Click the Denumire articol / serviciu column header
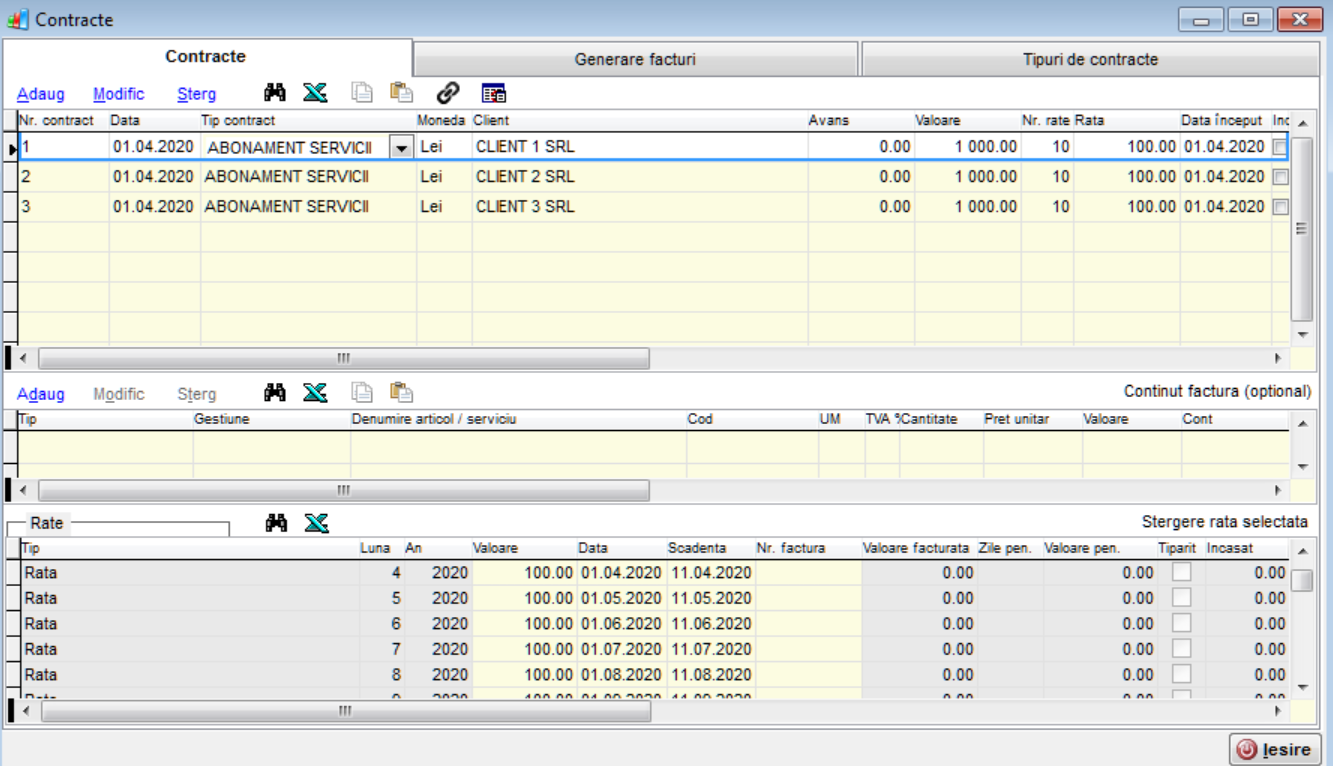This screenshot has height=766, width=1333. coord(518,419)
